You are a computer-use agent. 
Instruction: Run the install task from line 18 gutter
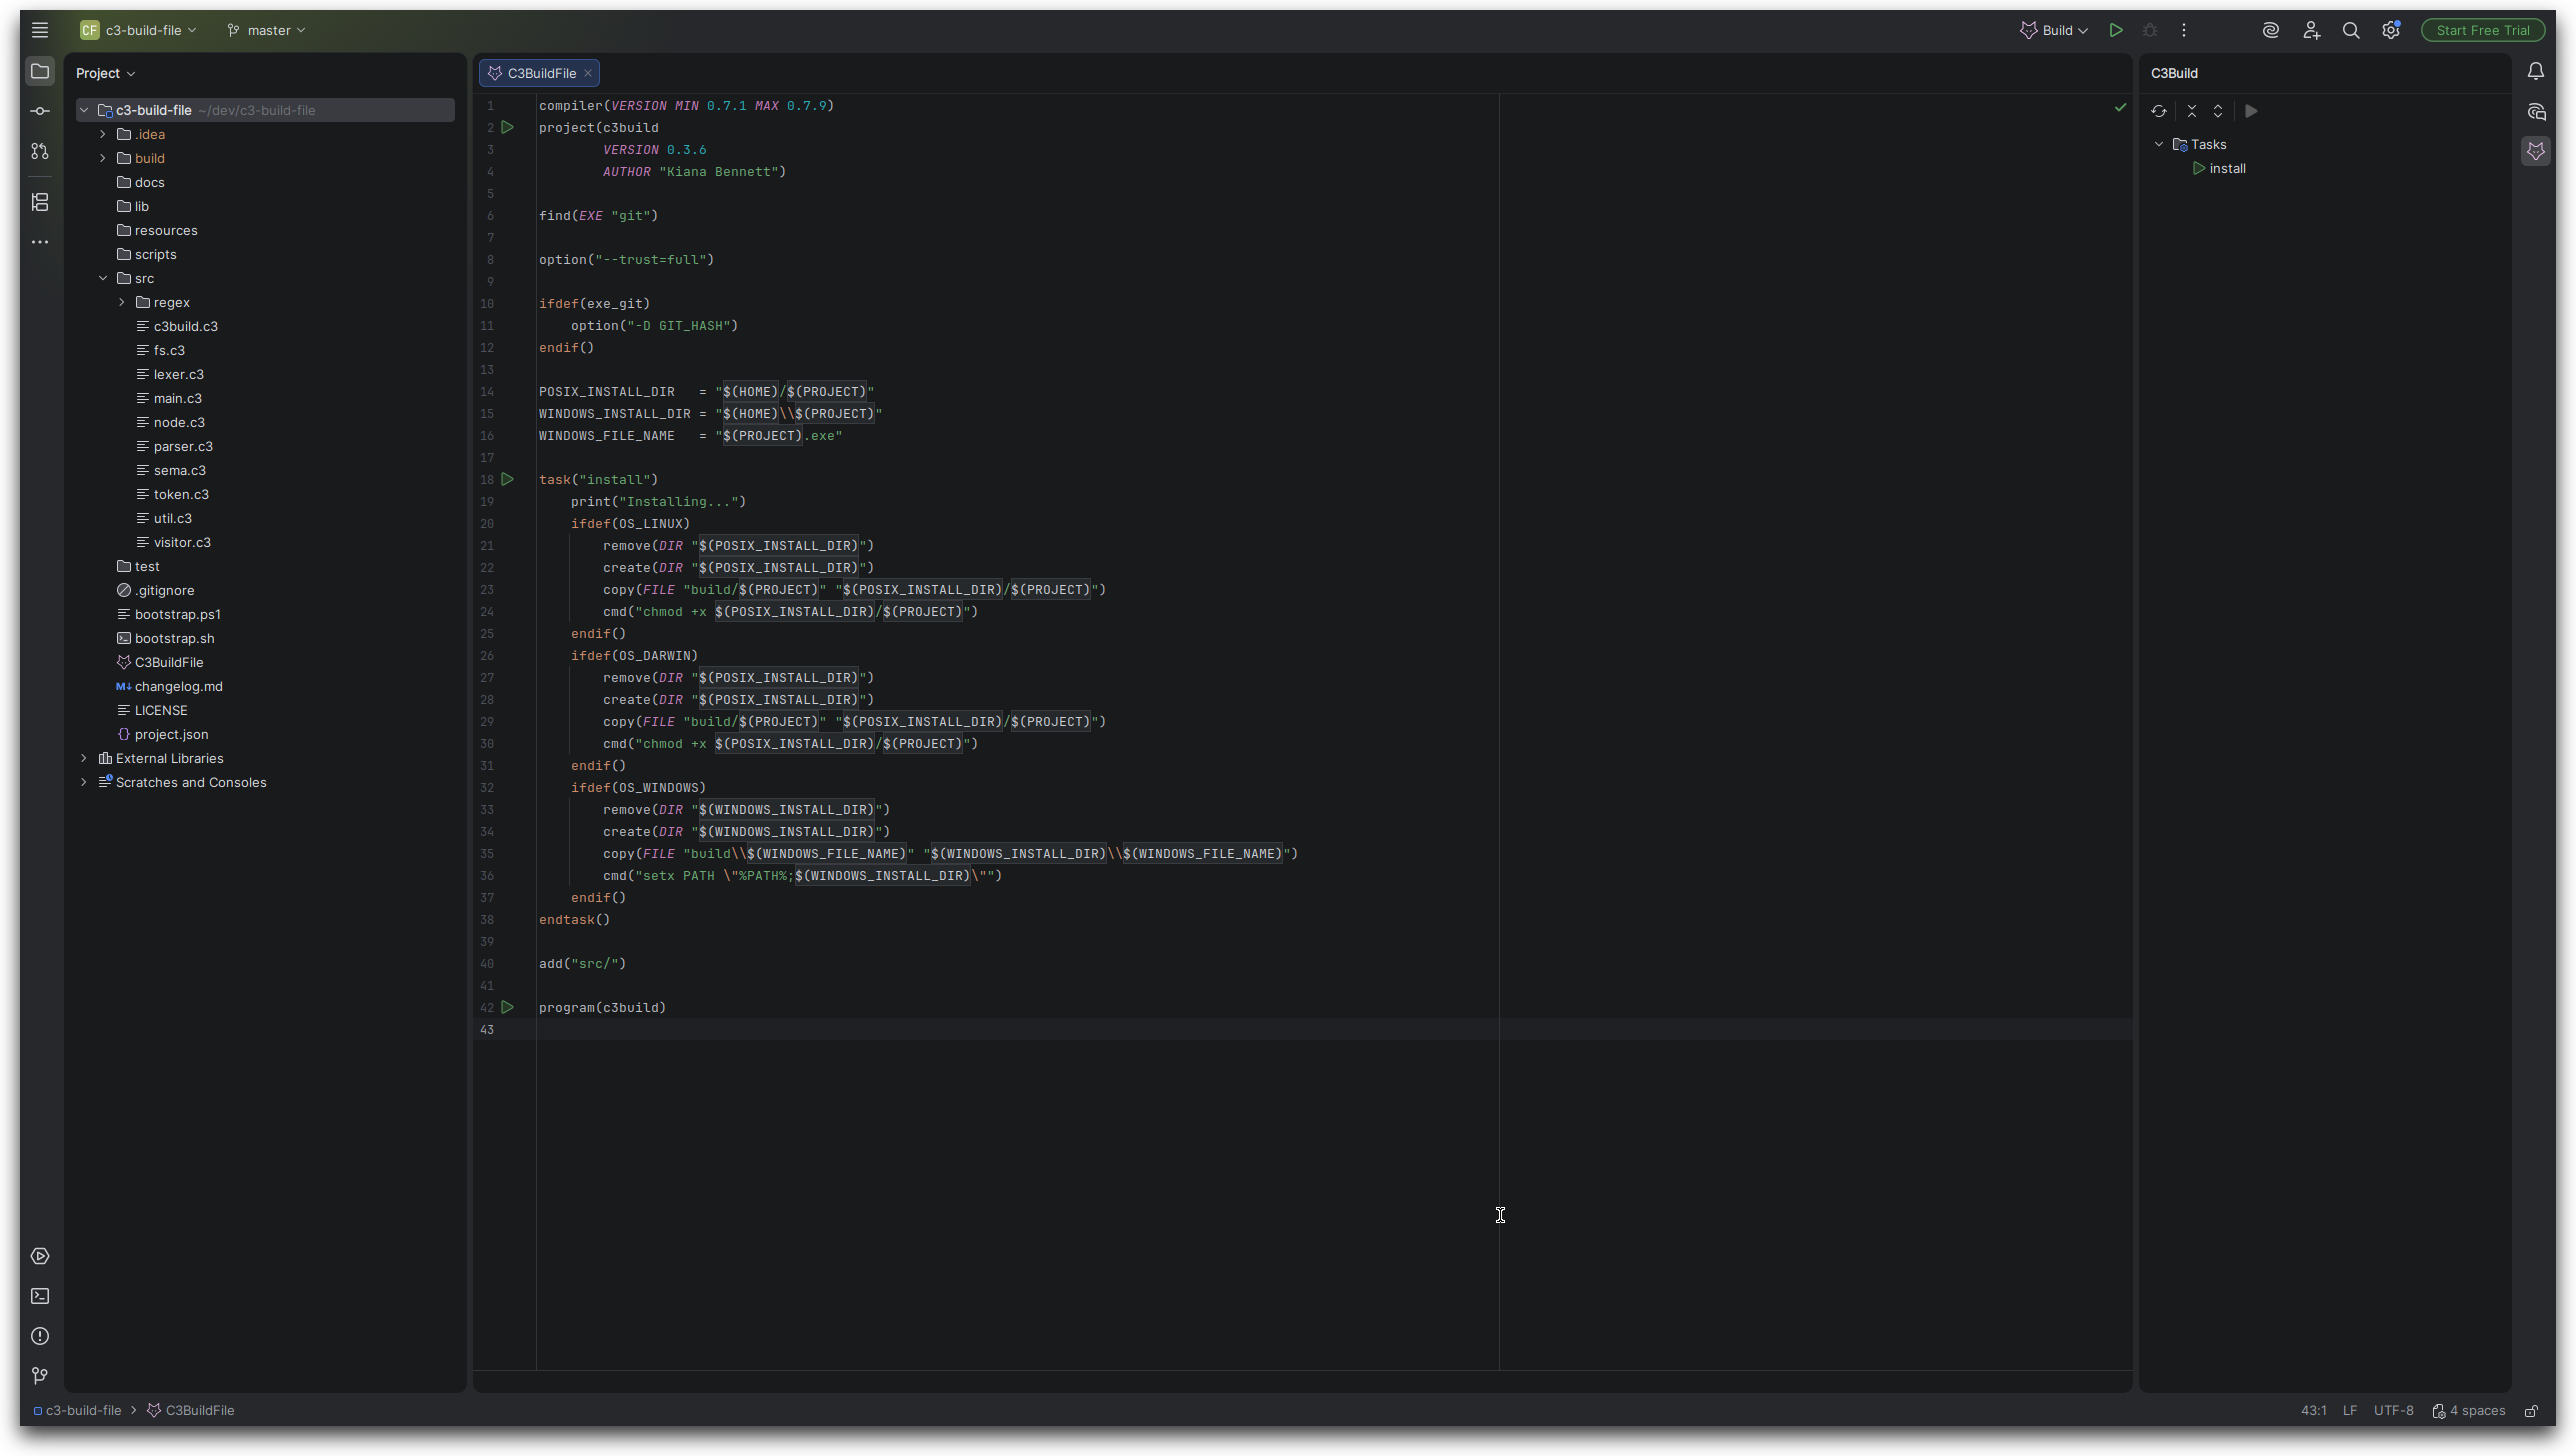[508, 480]
